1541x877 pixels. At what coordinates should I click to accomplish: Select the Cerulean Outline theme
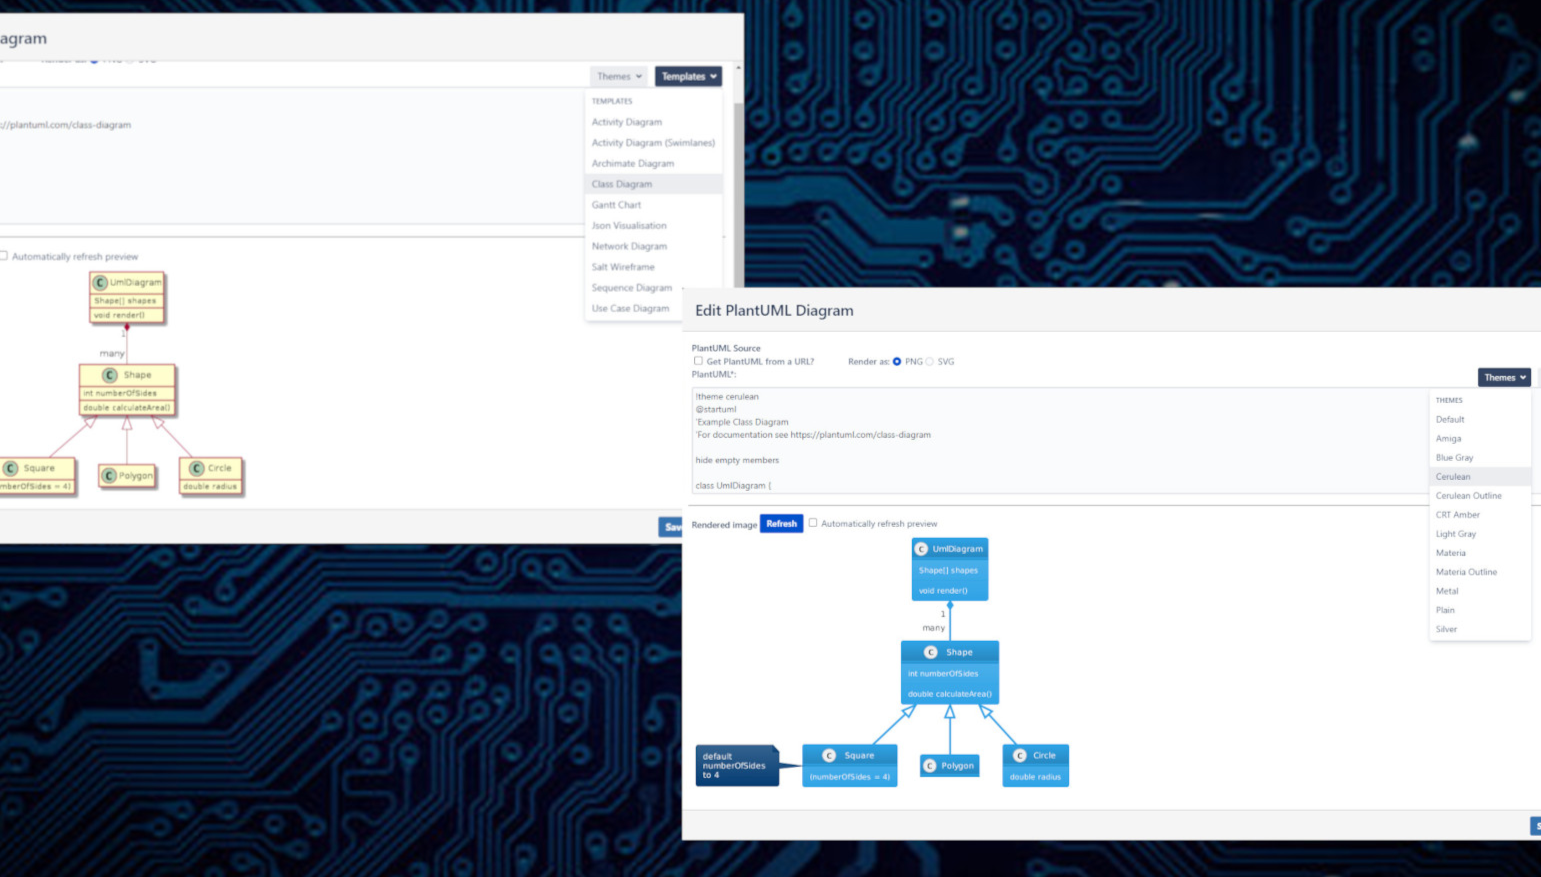pos(1468,496)
